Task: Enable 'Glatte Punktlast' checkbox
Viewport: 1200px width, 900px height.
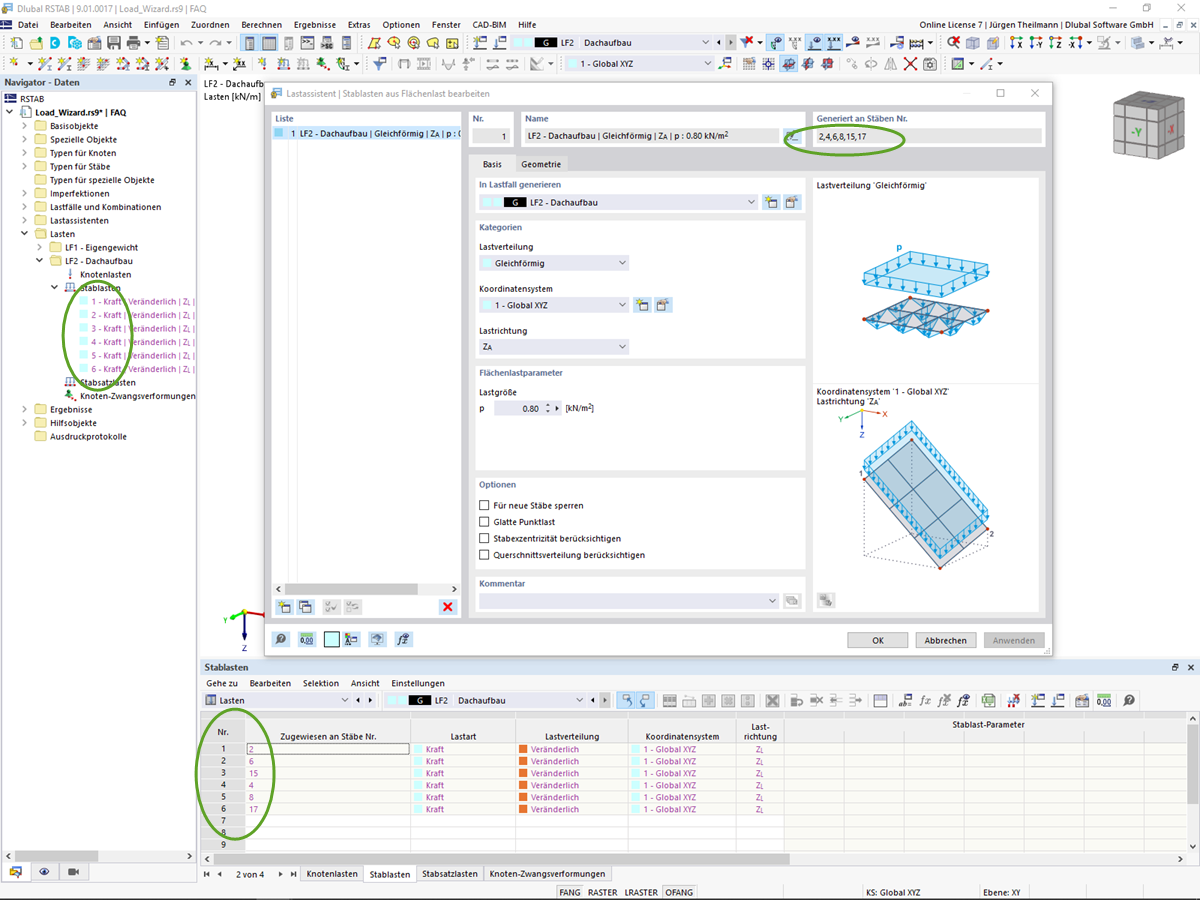Action: pyautogui.click(x=485, y=522)
